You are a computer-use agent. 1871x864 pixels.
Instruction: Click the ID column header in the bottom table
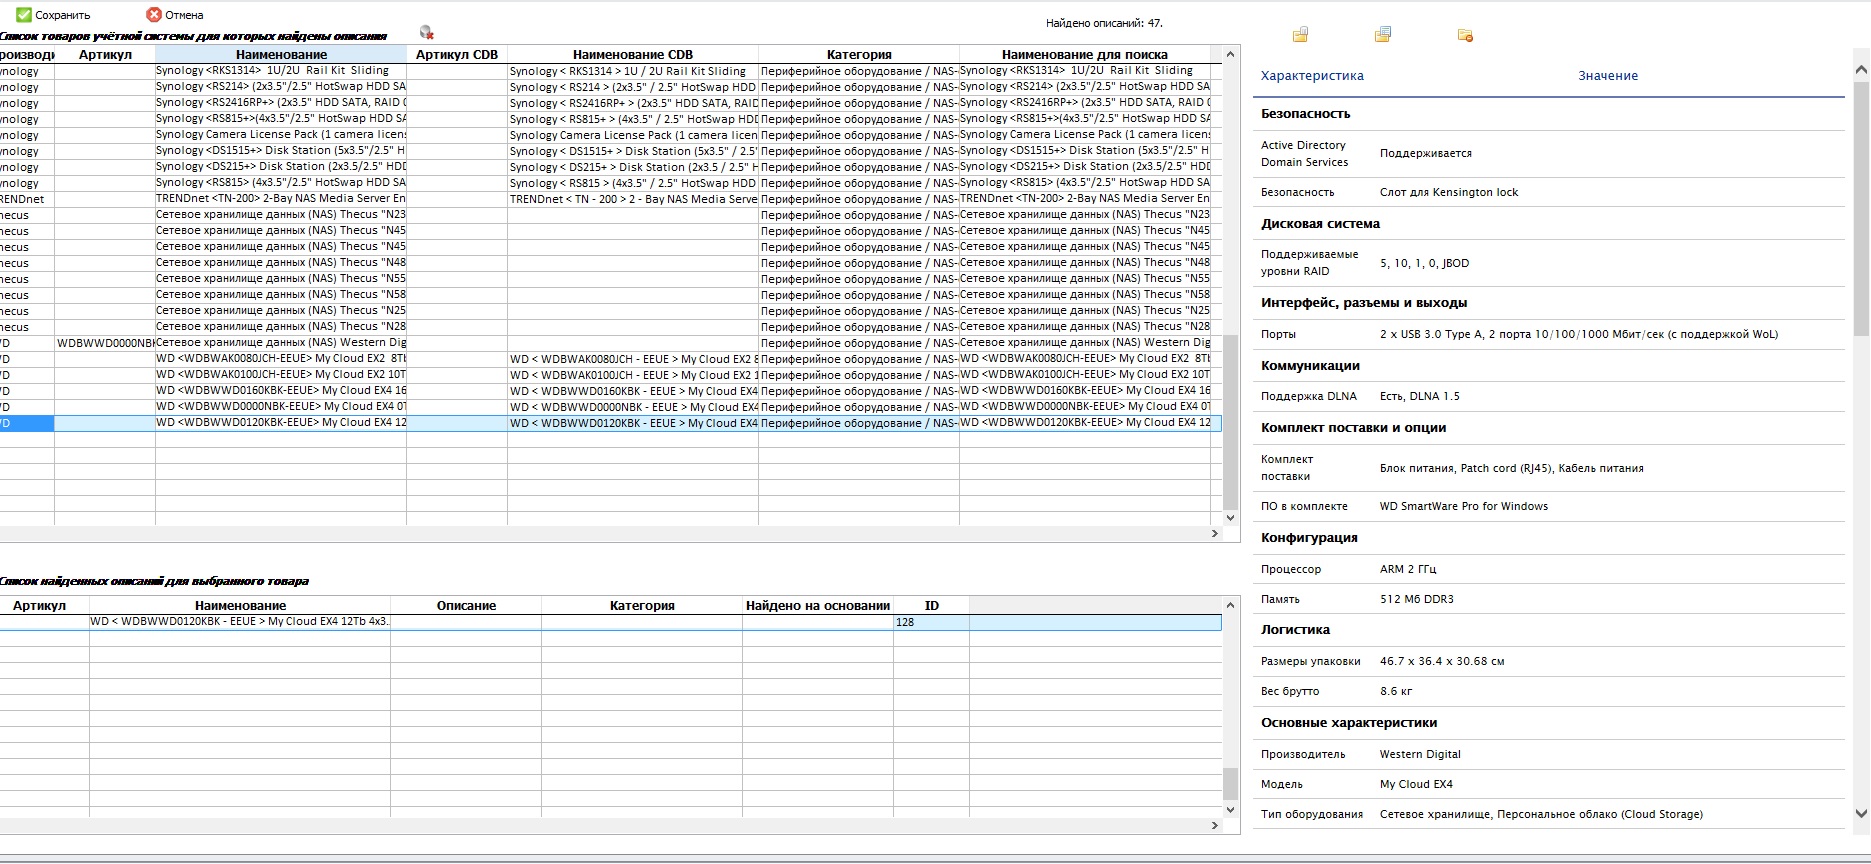(931, 606)
